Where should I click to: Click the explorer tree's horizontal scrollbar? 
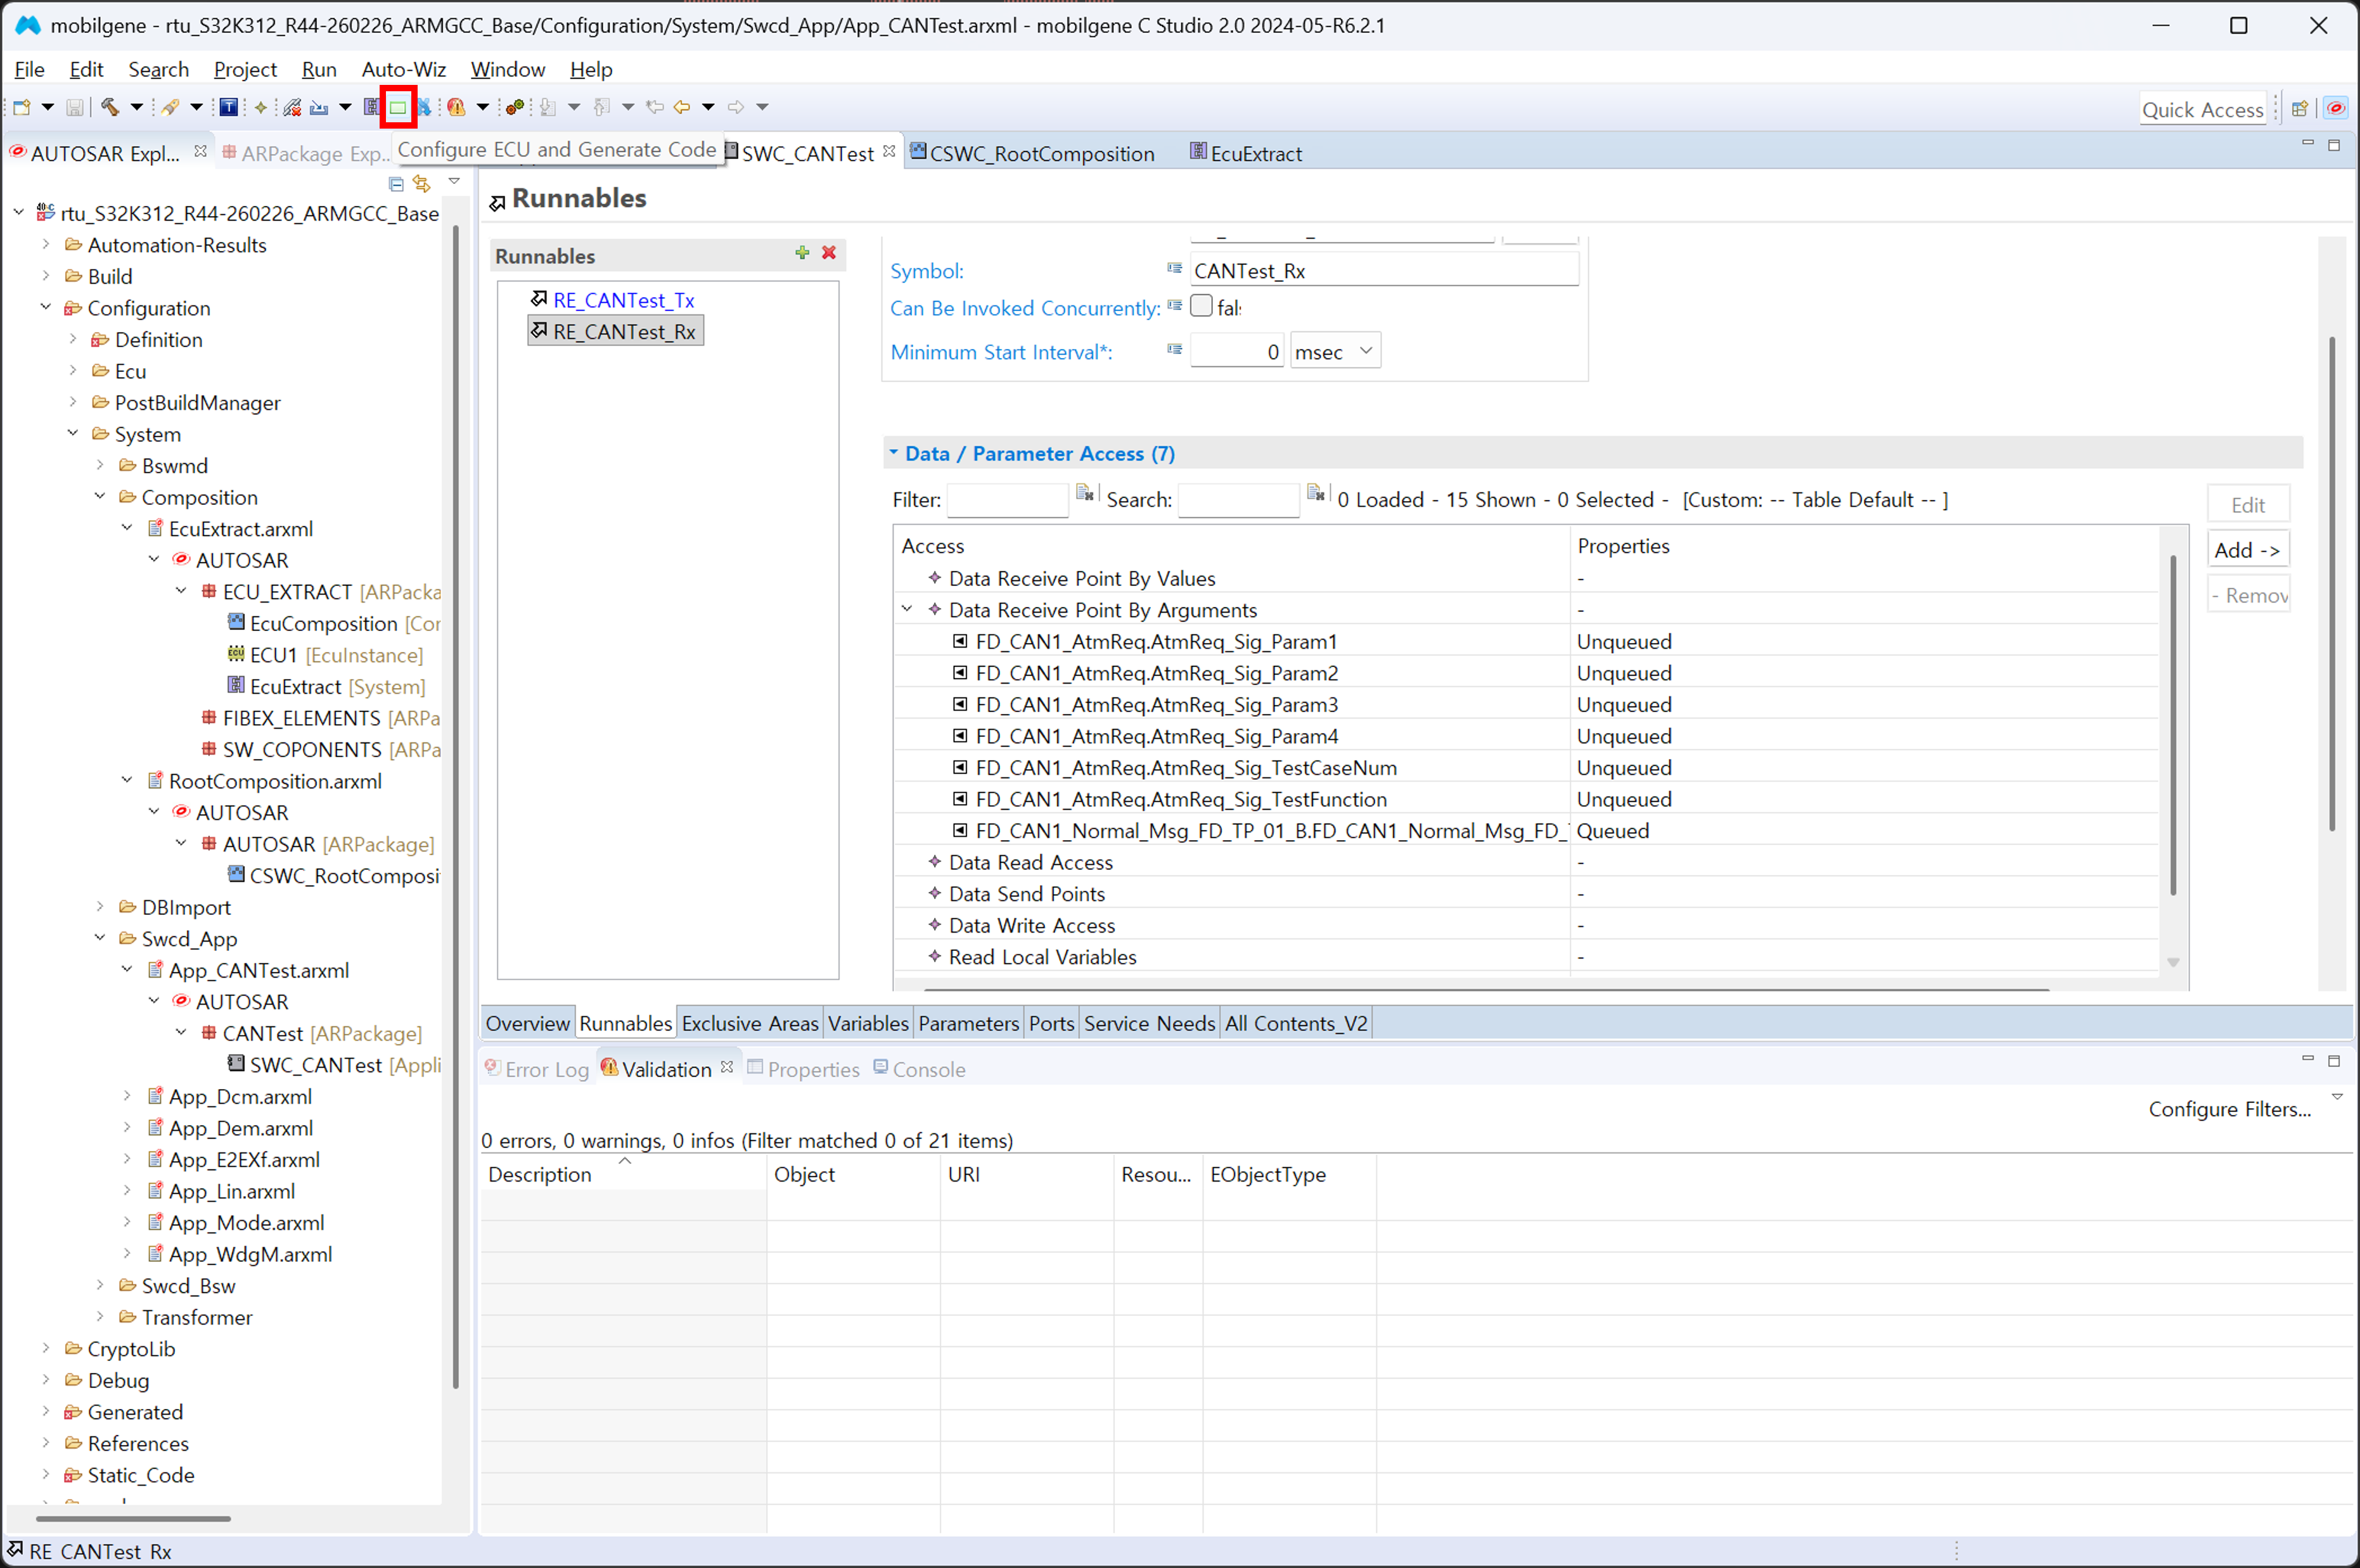click(133, 1518)
